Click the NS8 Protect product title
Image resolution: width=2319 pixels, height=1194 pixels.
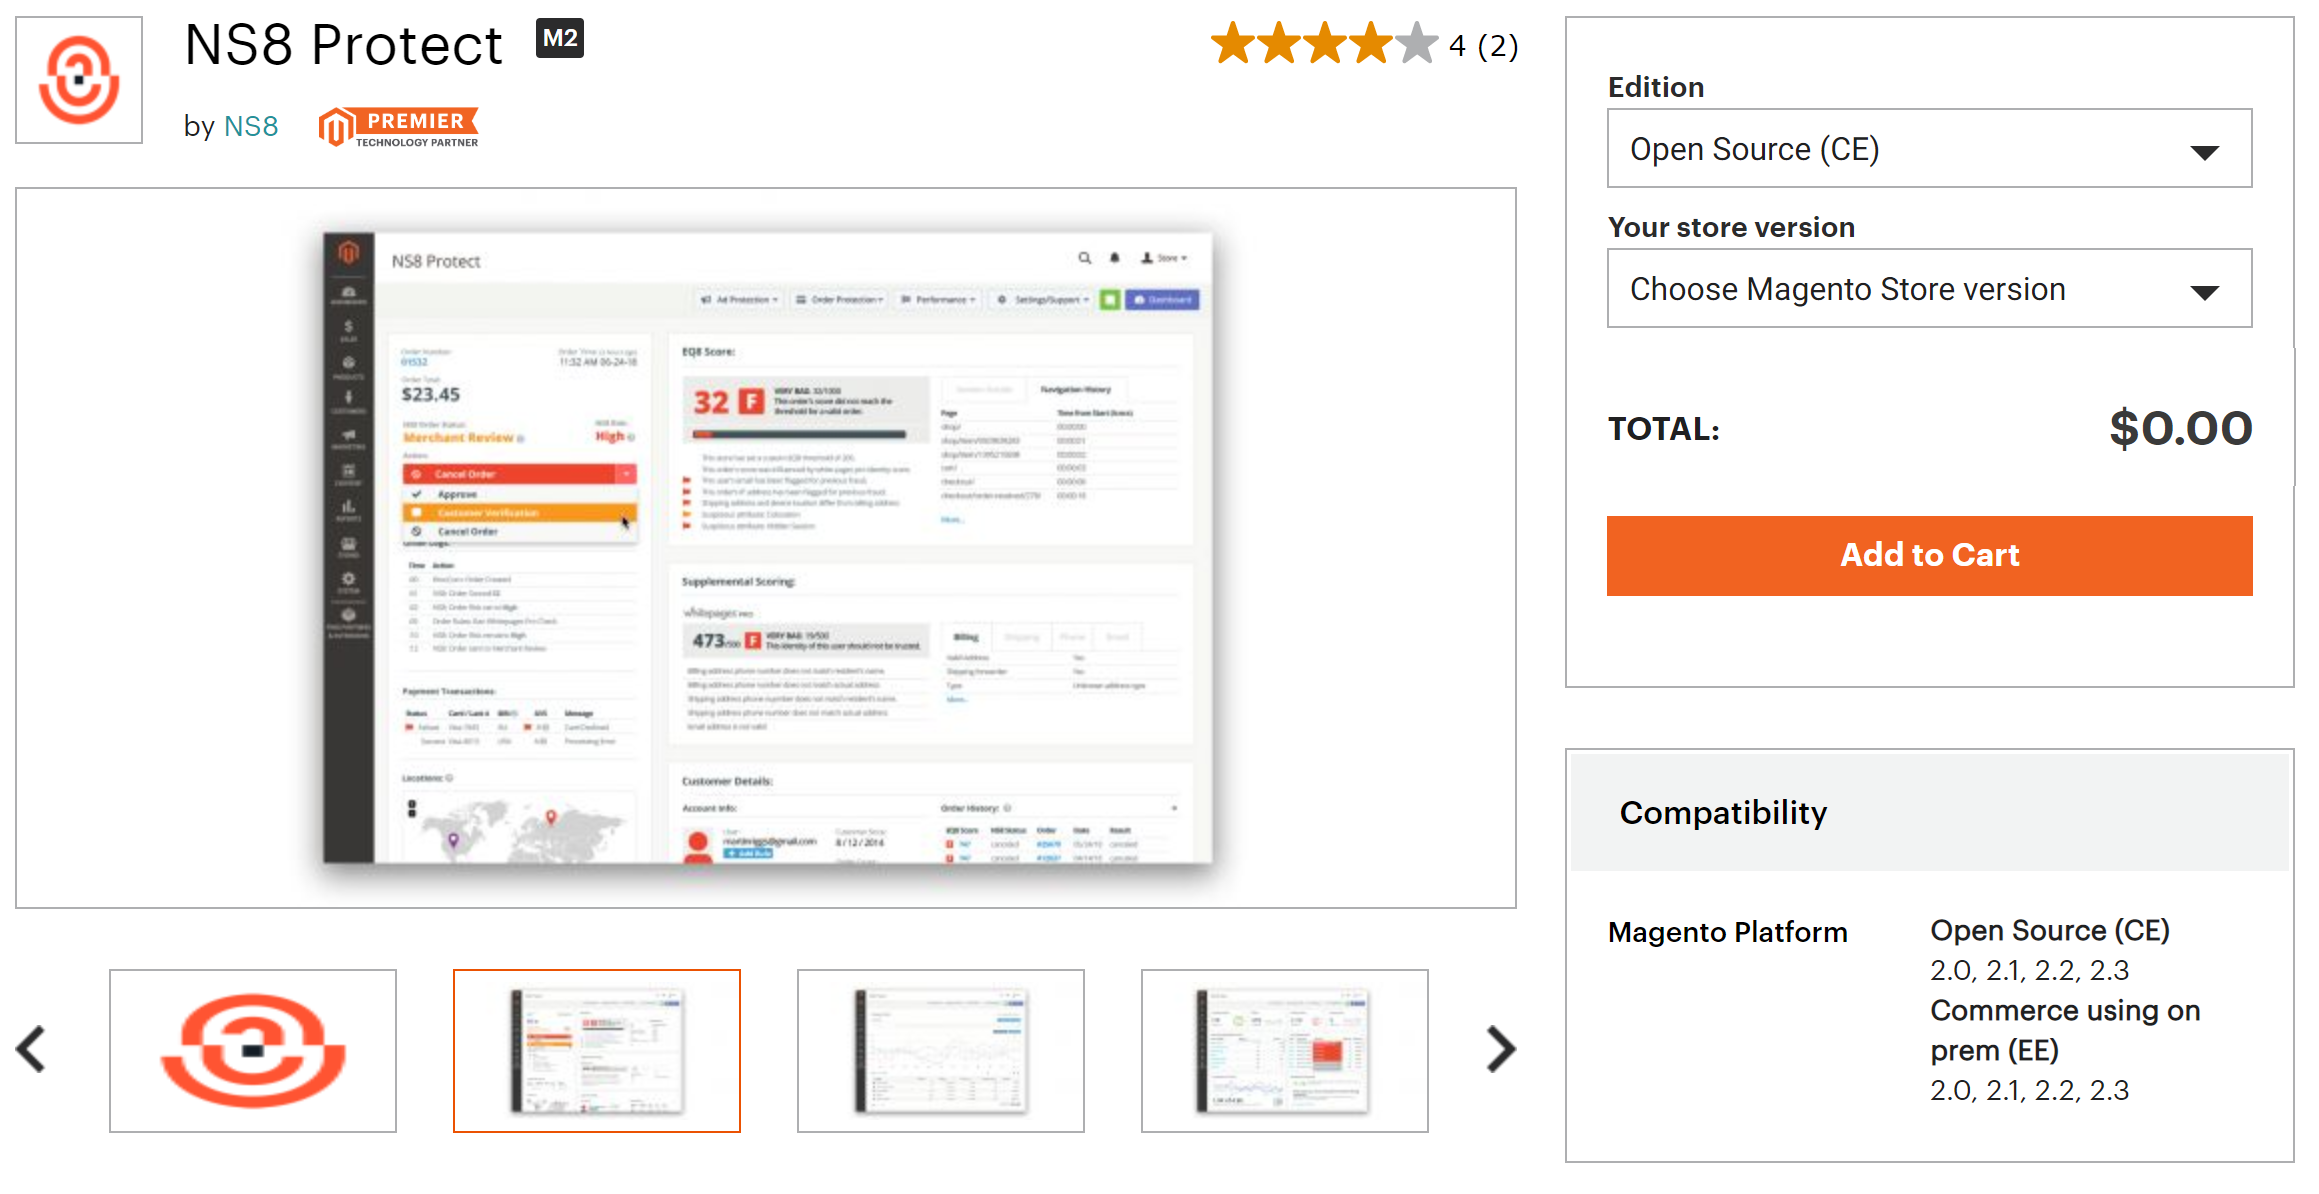point(343,46)
